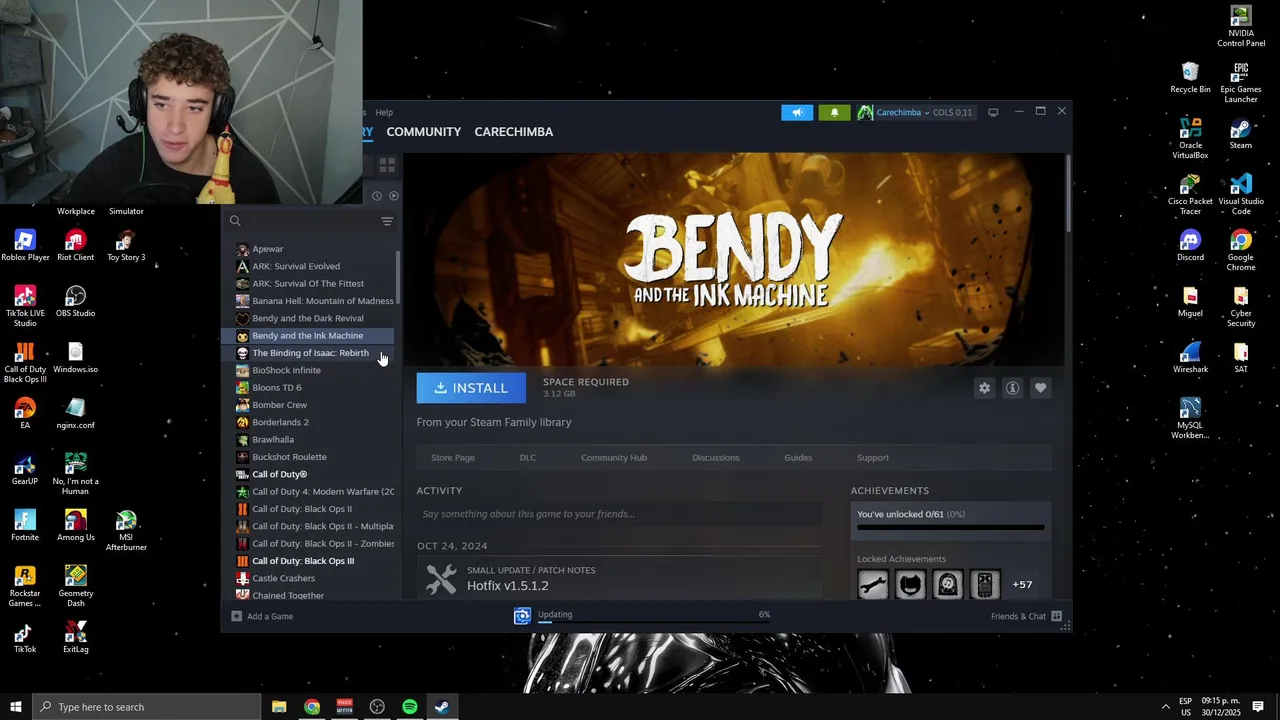Sort library by recent activity clock icon

[377, 196]
